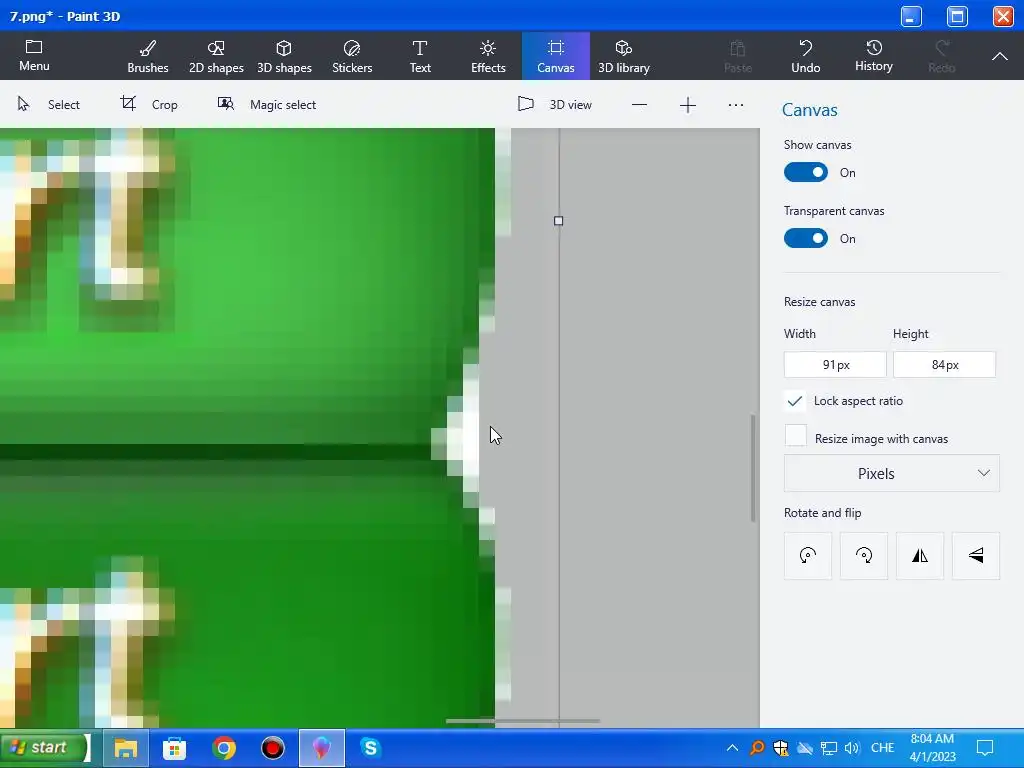The image size is (1024, 768).
Task: Activate the Crop tool
Action: pos(149,104)
